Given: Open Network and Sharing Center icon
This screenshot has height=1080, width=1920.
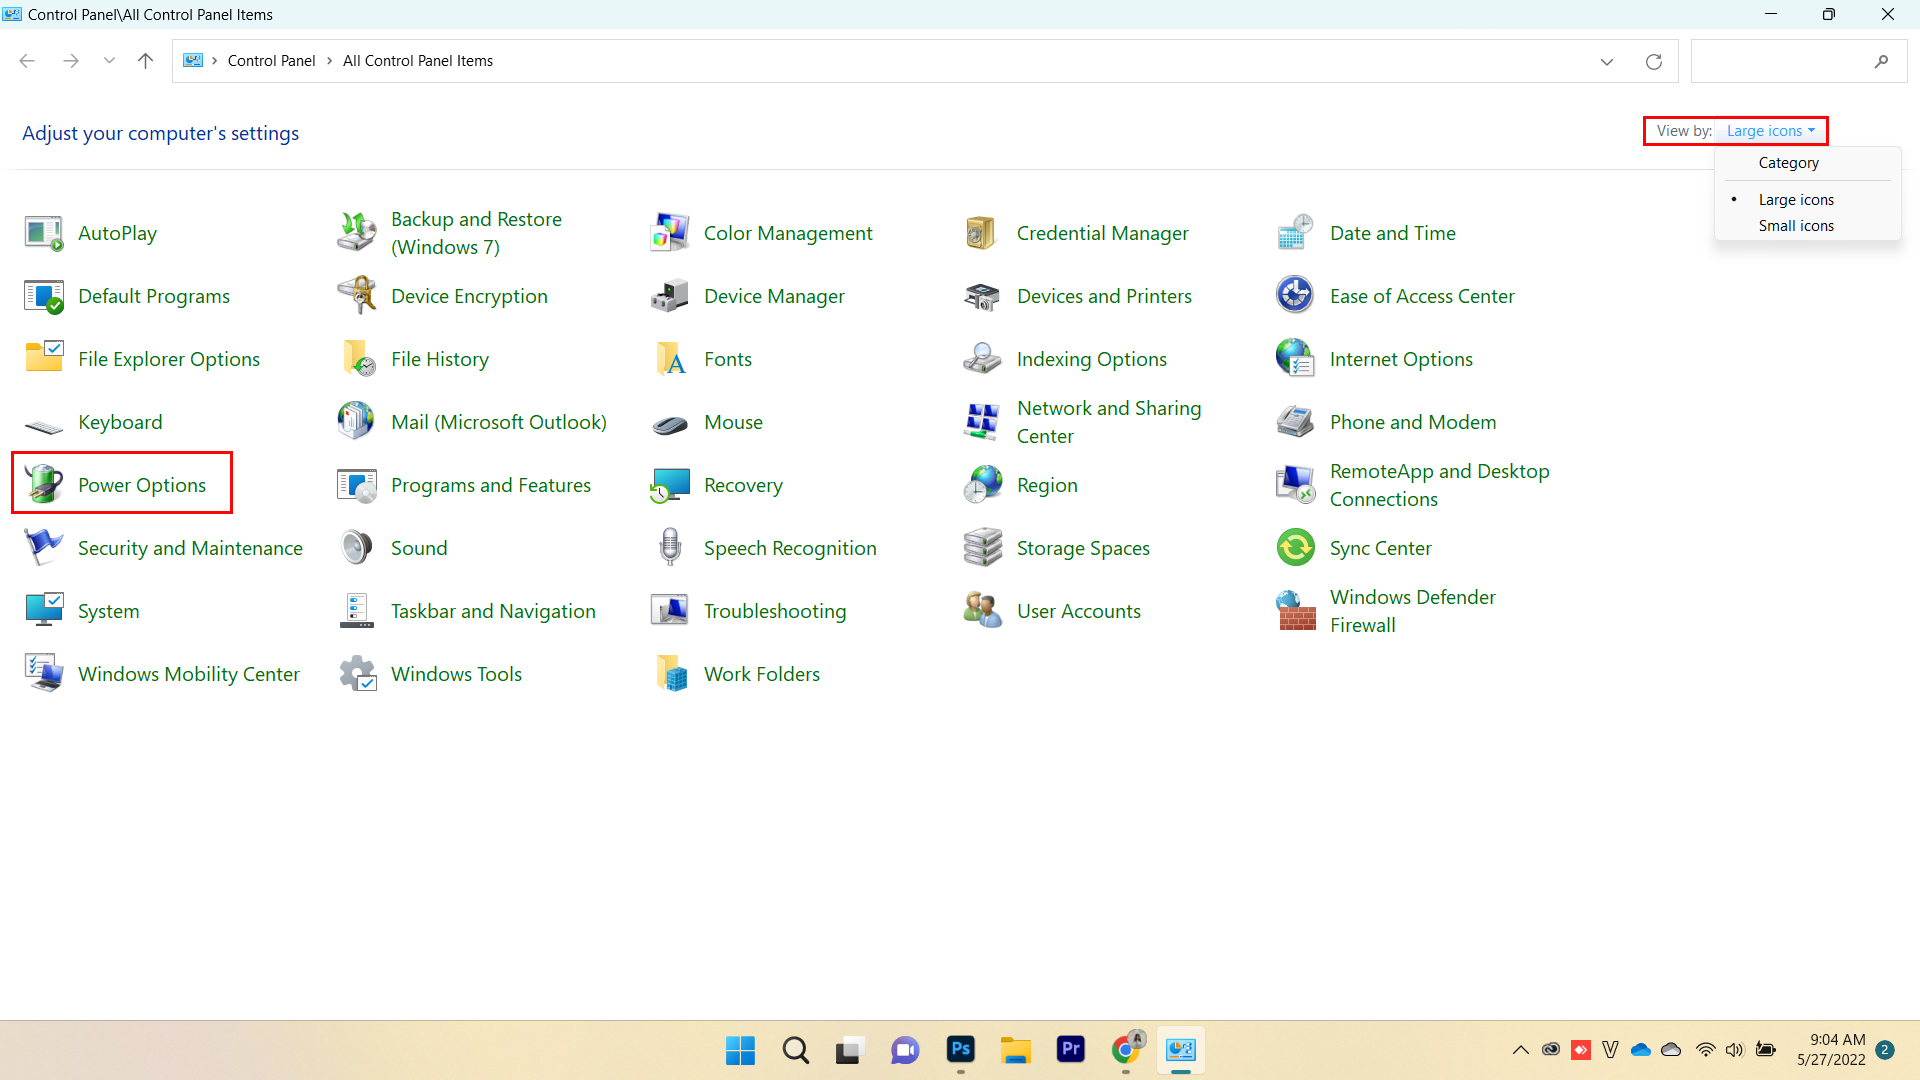Looking at the screenshot, I should click(x=983, y=422).
